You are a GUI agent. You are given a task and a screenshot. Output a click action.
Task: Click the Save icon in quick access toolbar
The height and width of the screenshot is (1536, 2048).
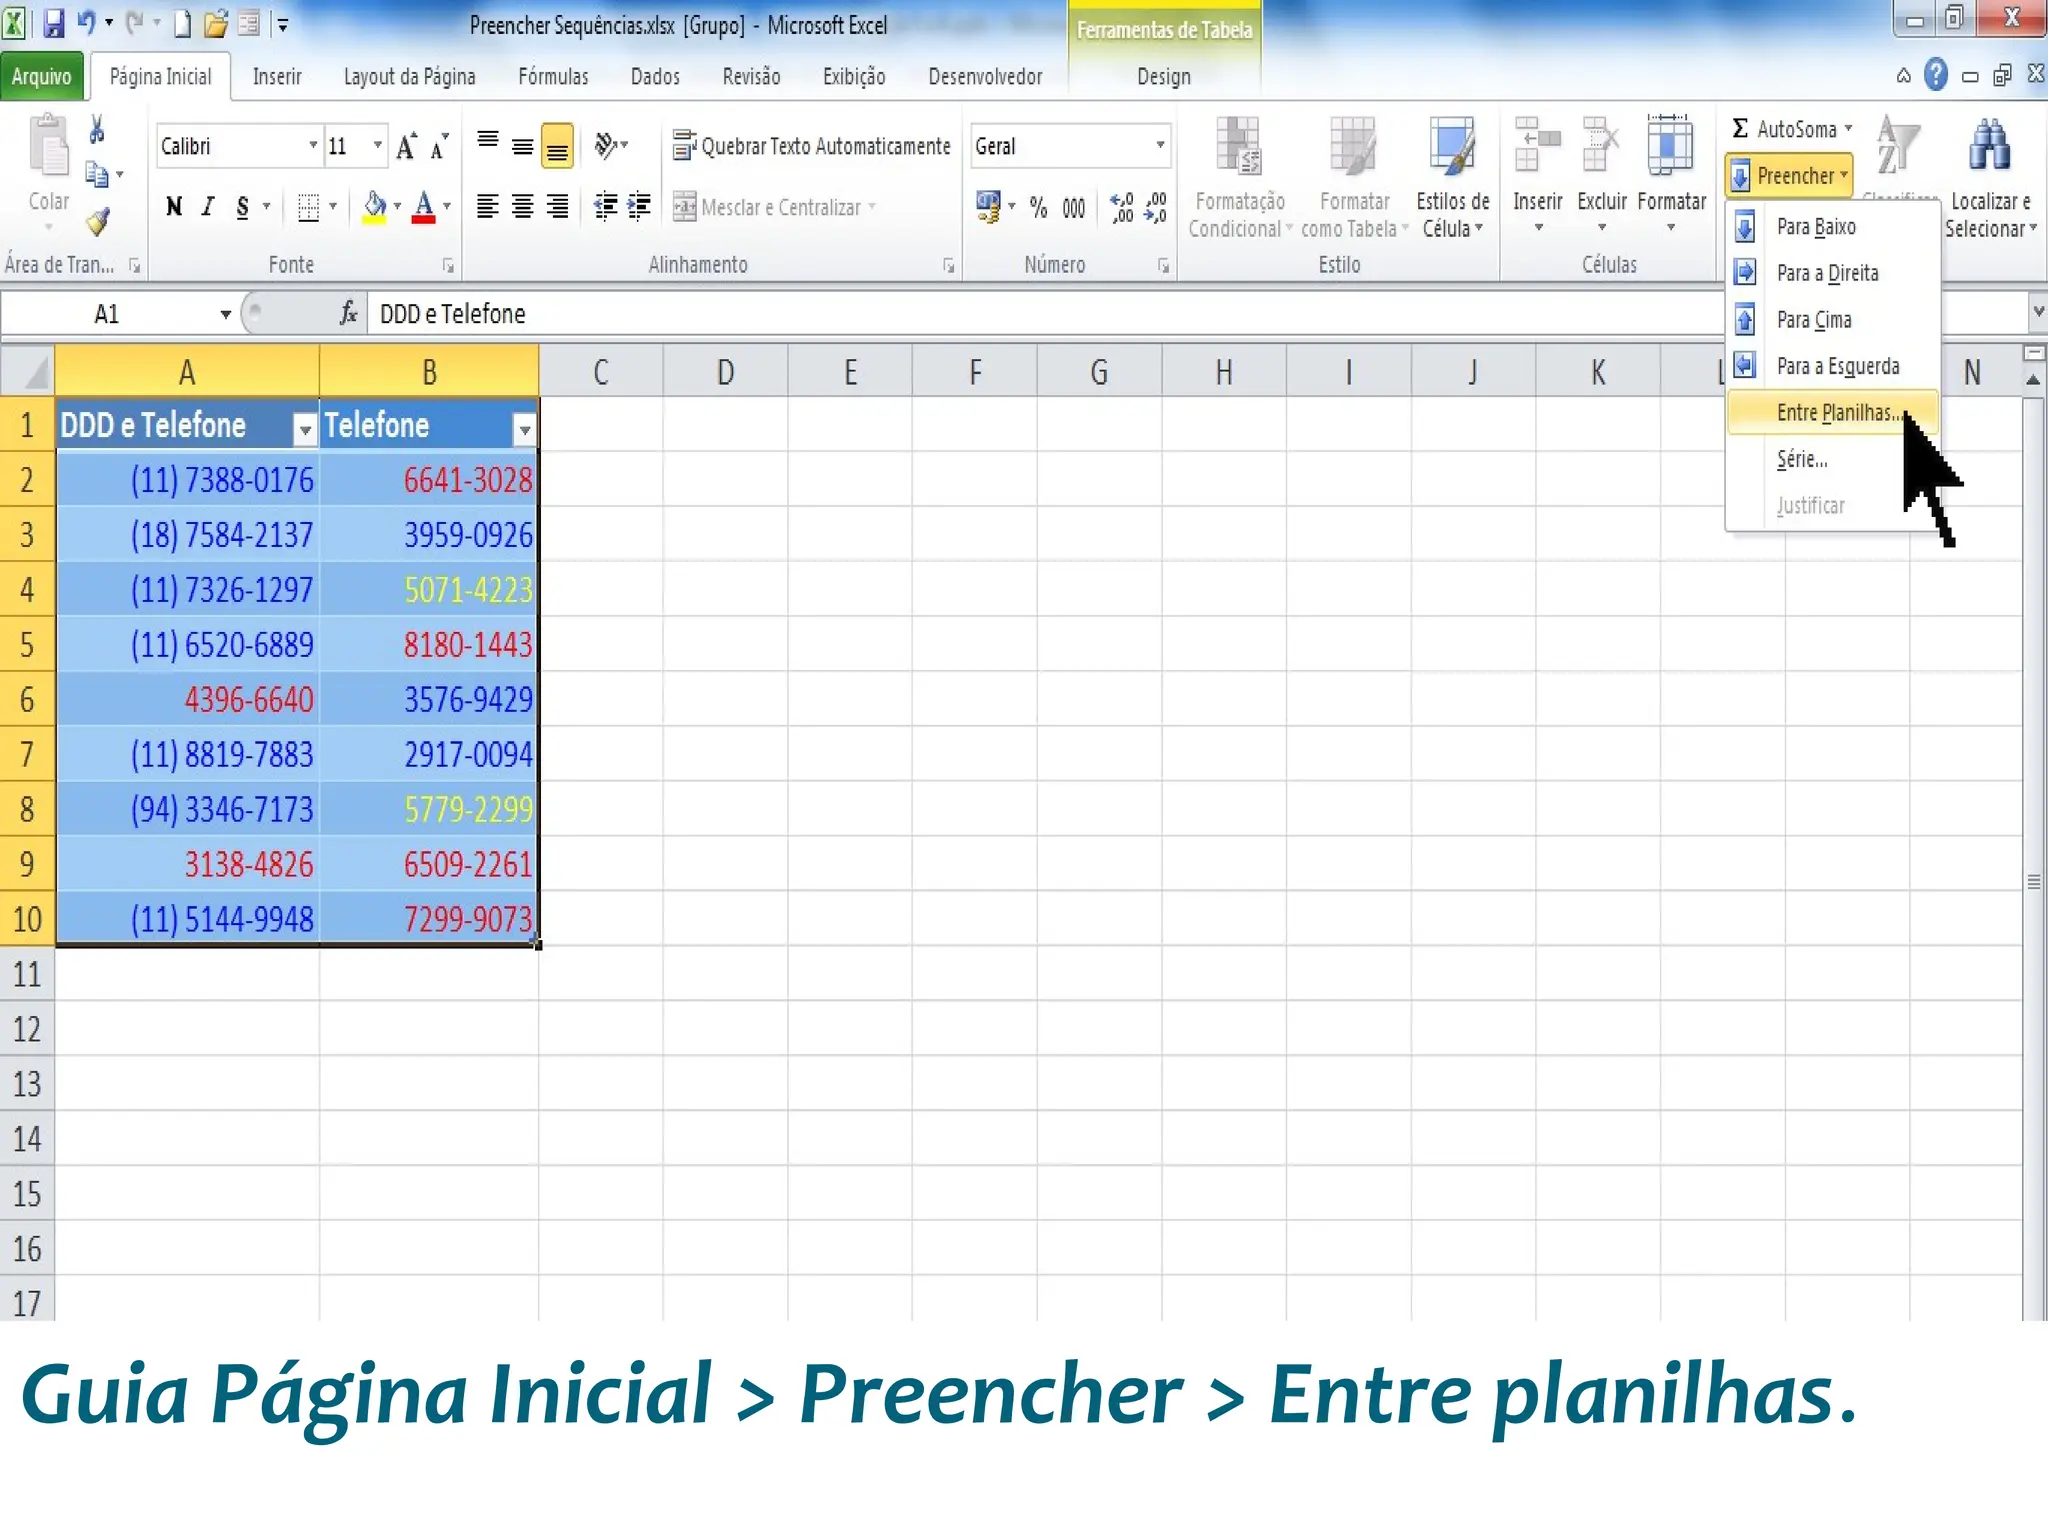click(54, 23)
